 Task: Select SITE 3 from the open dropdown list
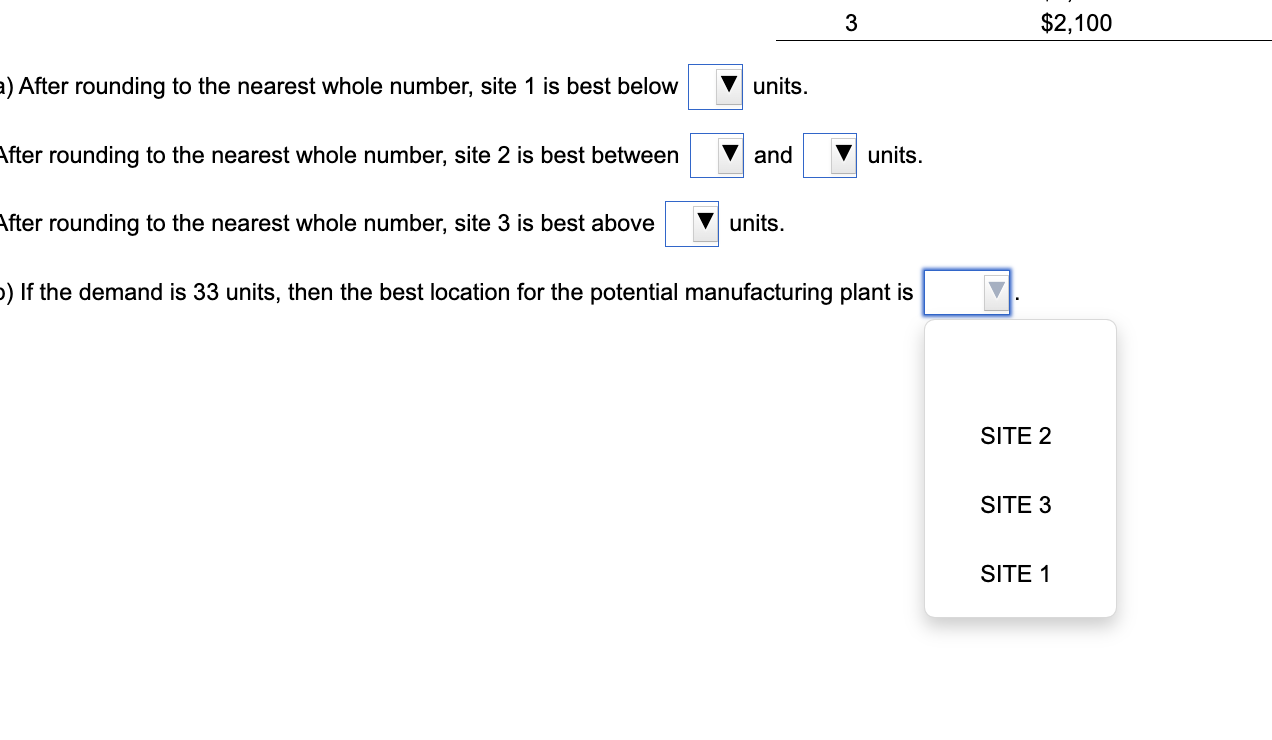[x=1015, y=505]
